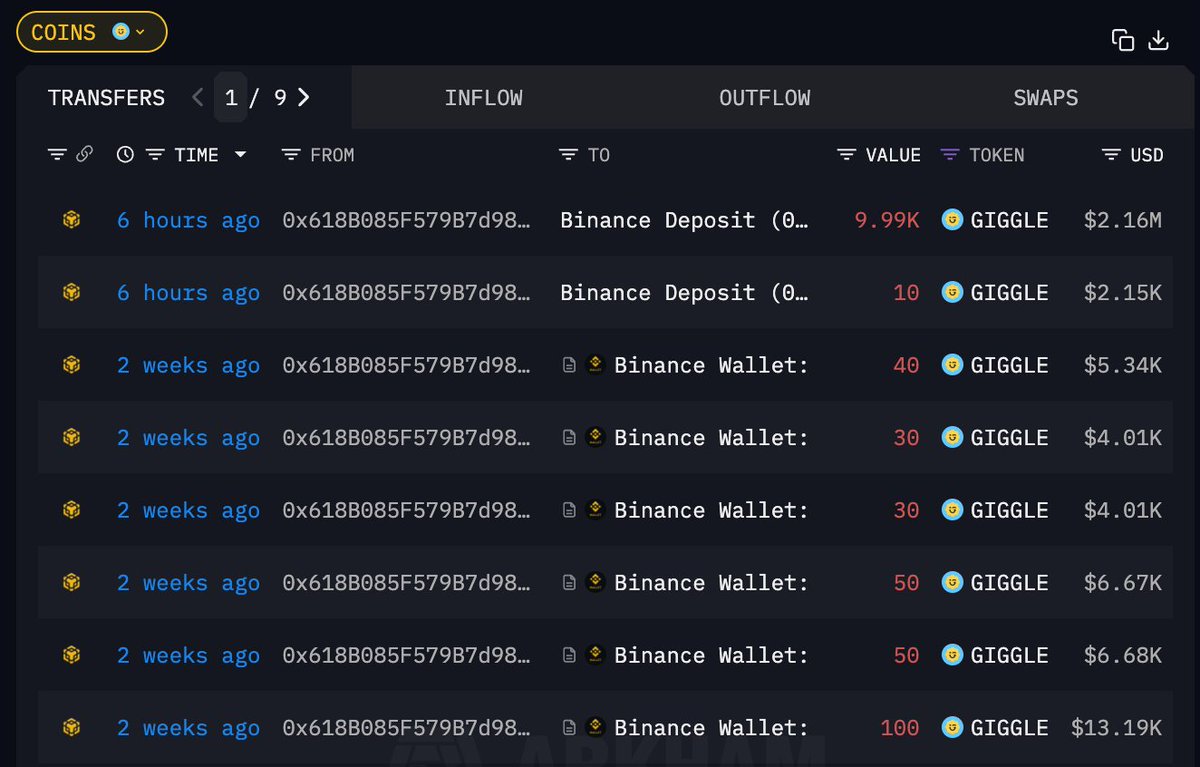Click the USD amount $13.19K

[1117, 728]
